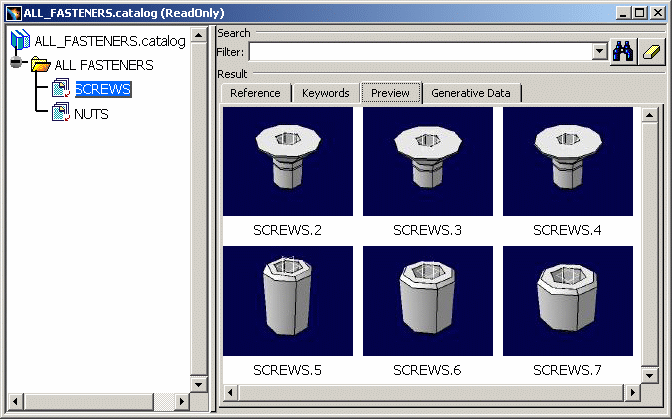Select the Preview tab
The height and width of the screenshot is (420, 672).
pyautogui.click(x=390, y=93)
